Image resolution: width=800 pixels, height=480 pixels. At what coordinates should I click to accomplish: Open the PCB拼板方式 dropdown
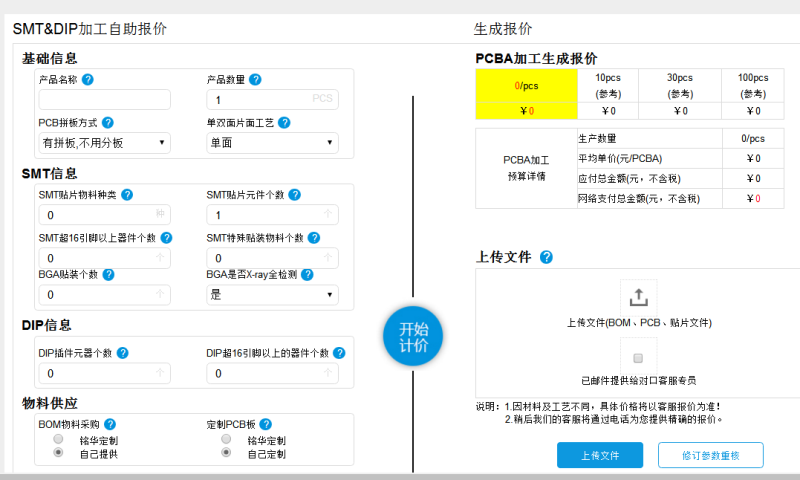[x=104, y=143]
